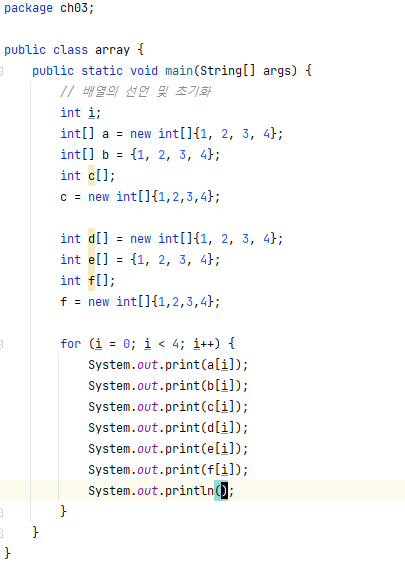
Task: Click the 'public' keyword before 'class array'
Action: coord(25,50)
